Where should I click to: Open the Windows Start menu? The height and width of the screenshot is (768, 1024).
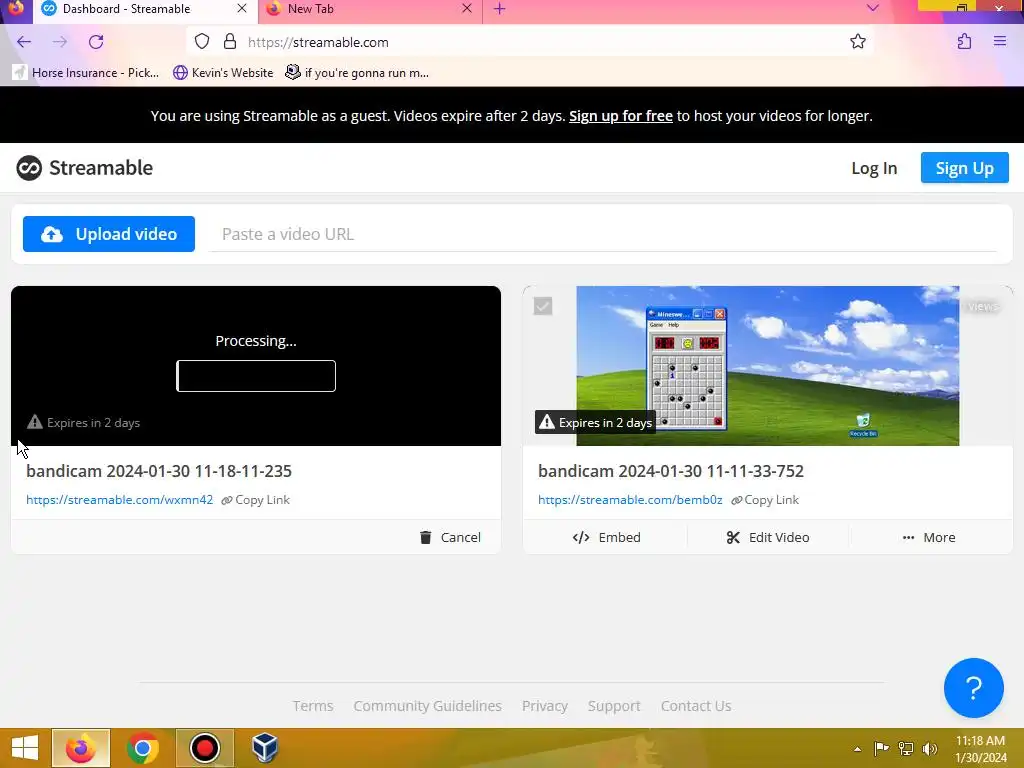[x=25, y=748]
